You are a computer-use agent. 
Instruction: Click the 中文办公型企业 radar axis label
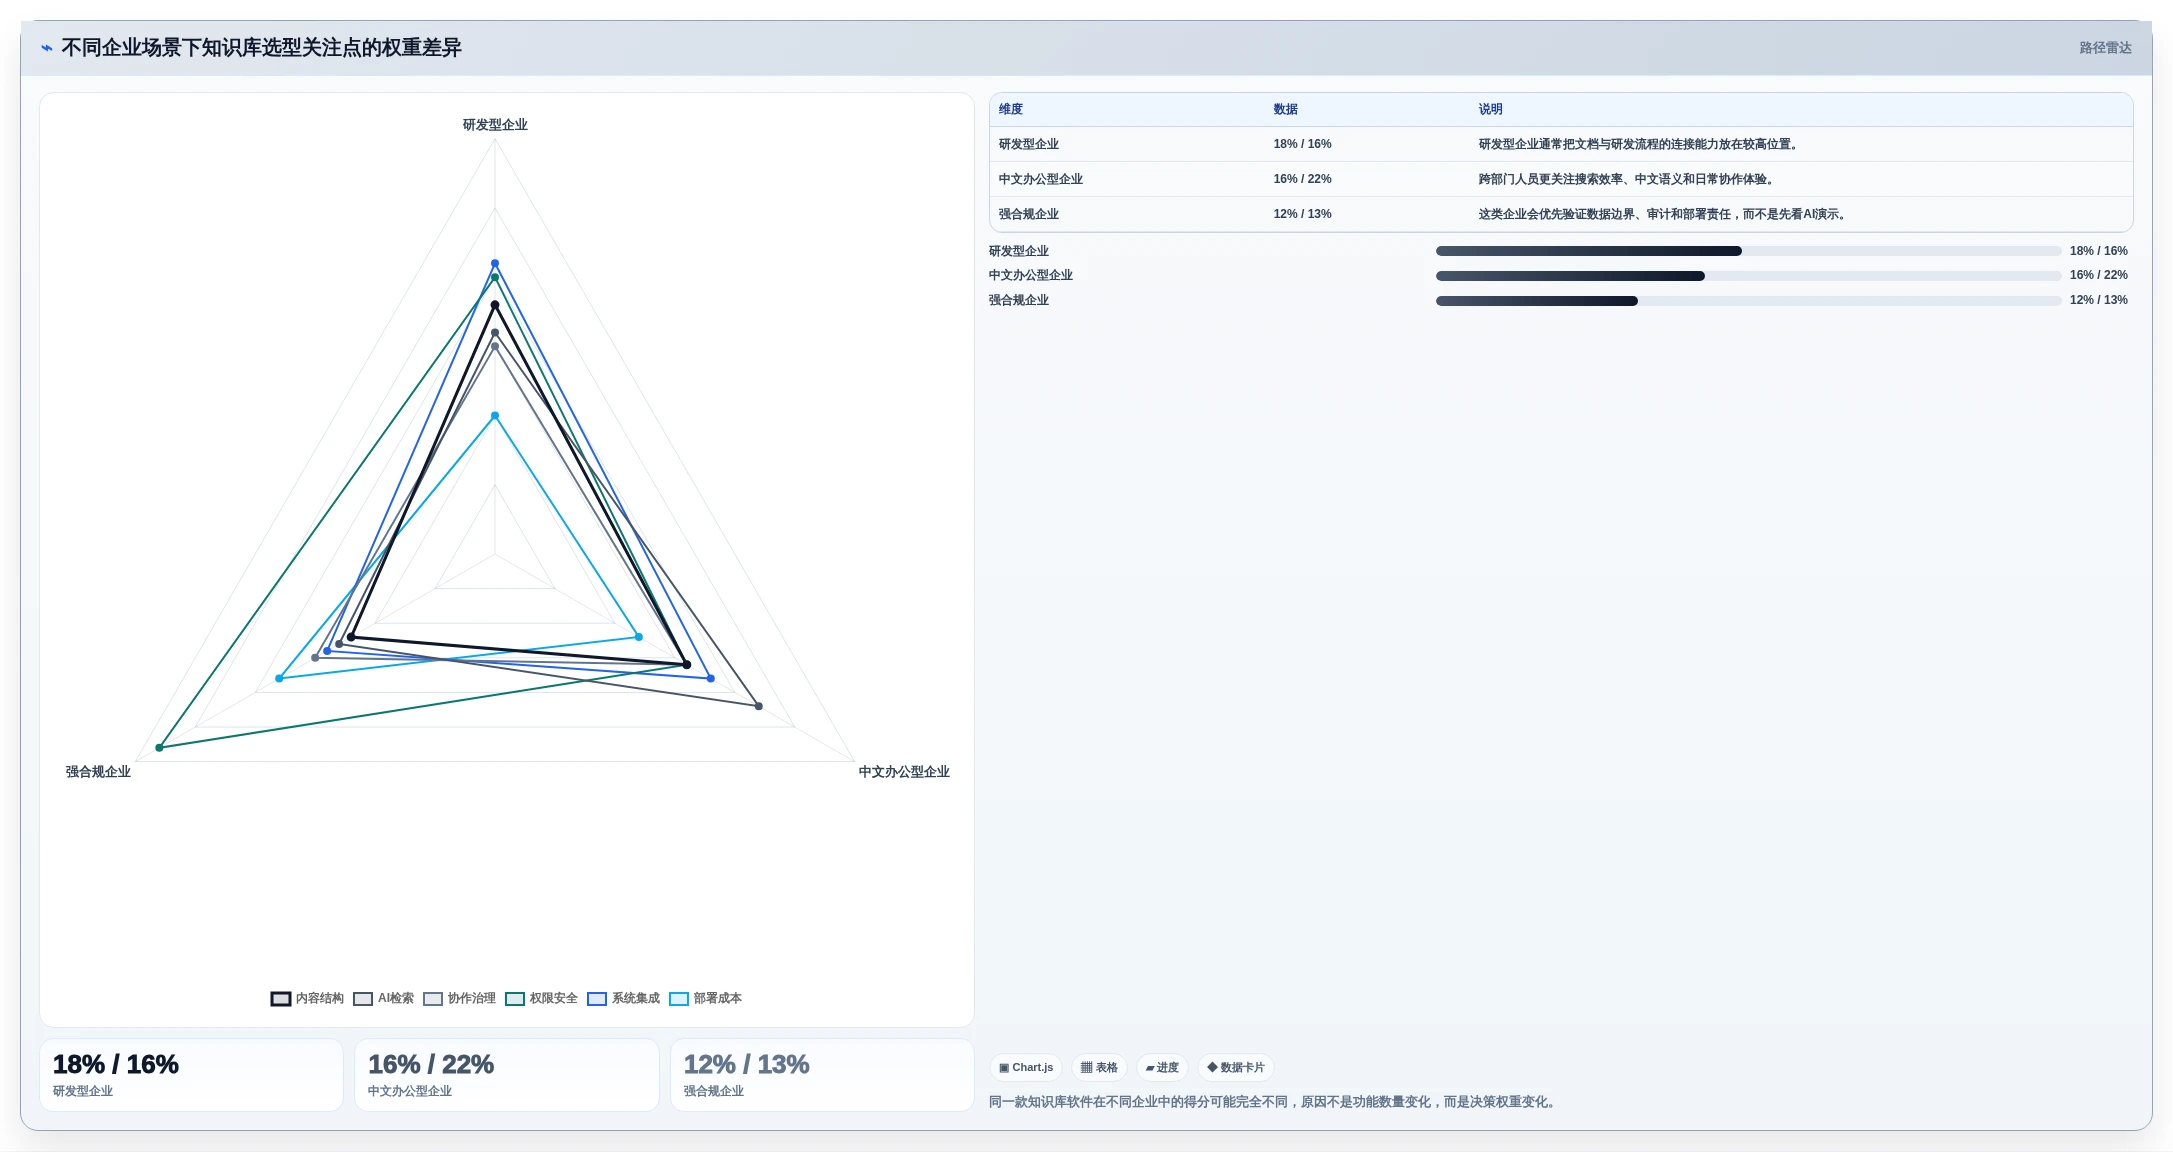click(904, 772)
